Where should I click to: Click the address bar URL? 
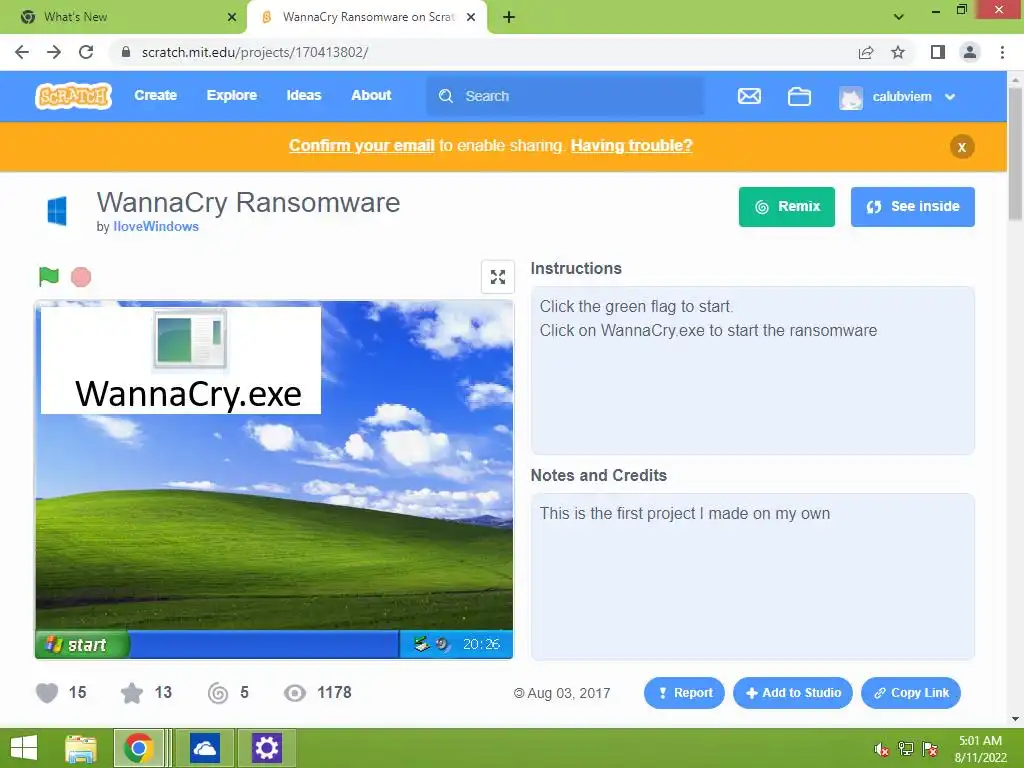(x=255, y=52)
